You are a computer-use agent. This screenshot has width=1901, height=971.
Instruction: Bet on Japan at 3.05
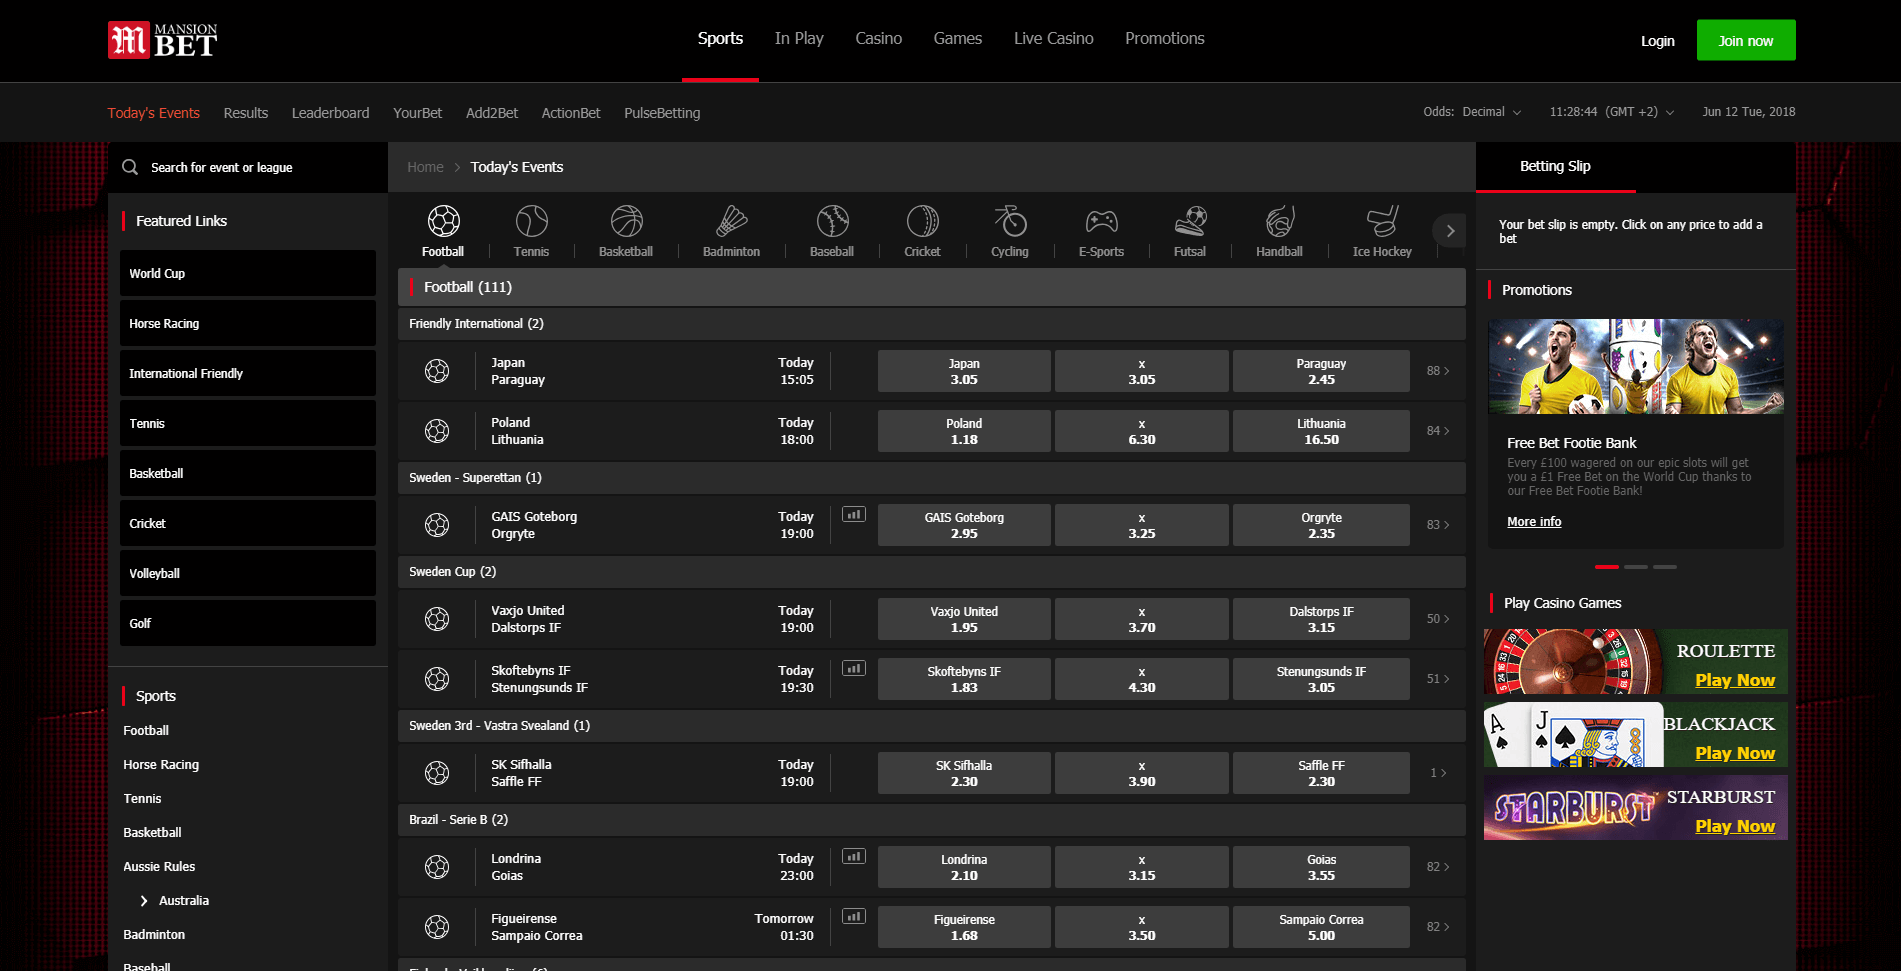click(964, 371)
